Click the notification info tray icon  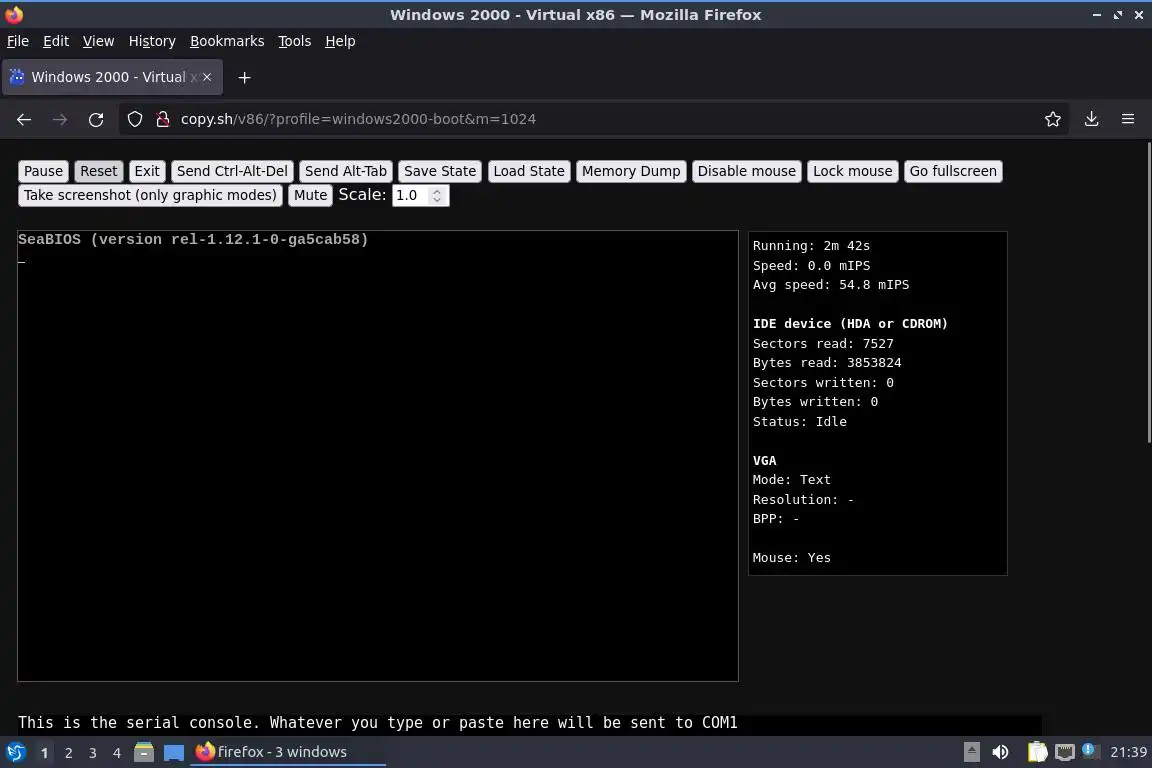(x=1090, y=750)
